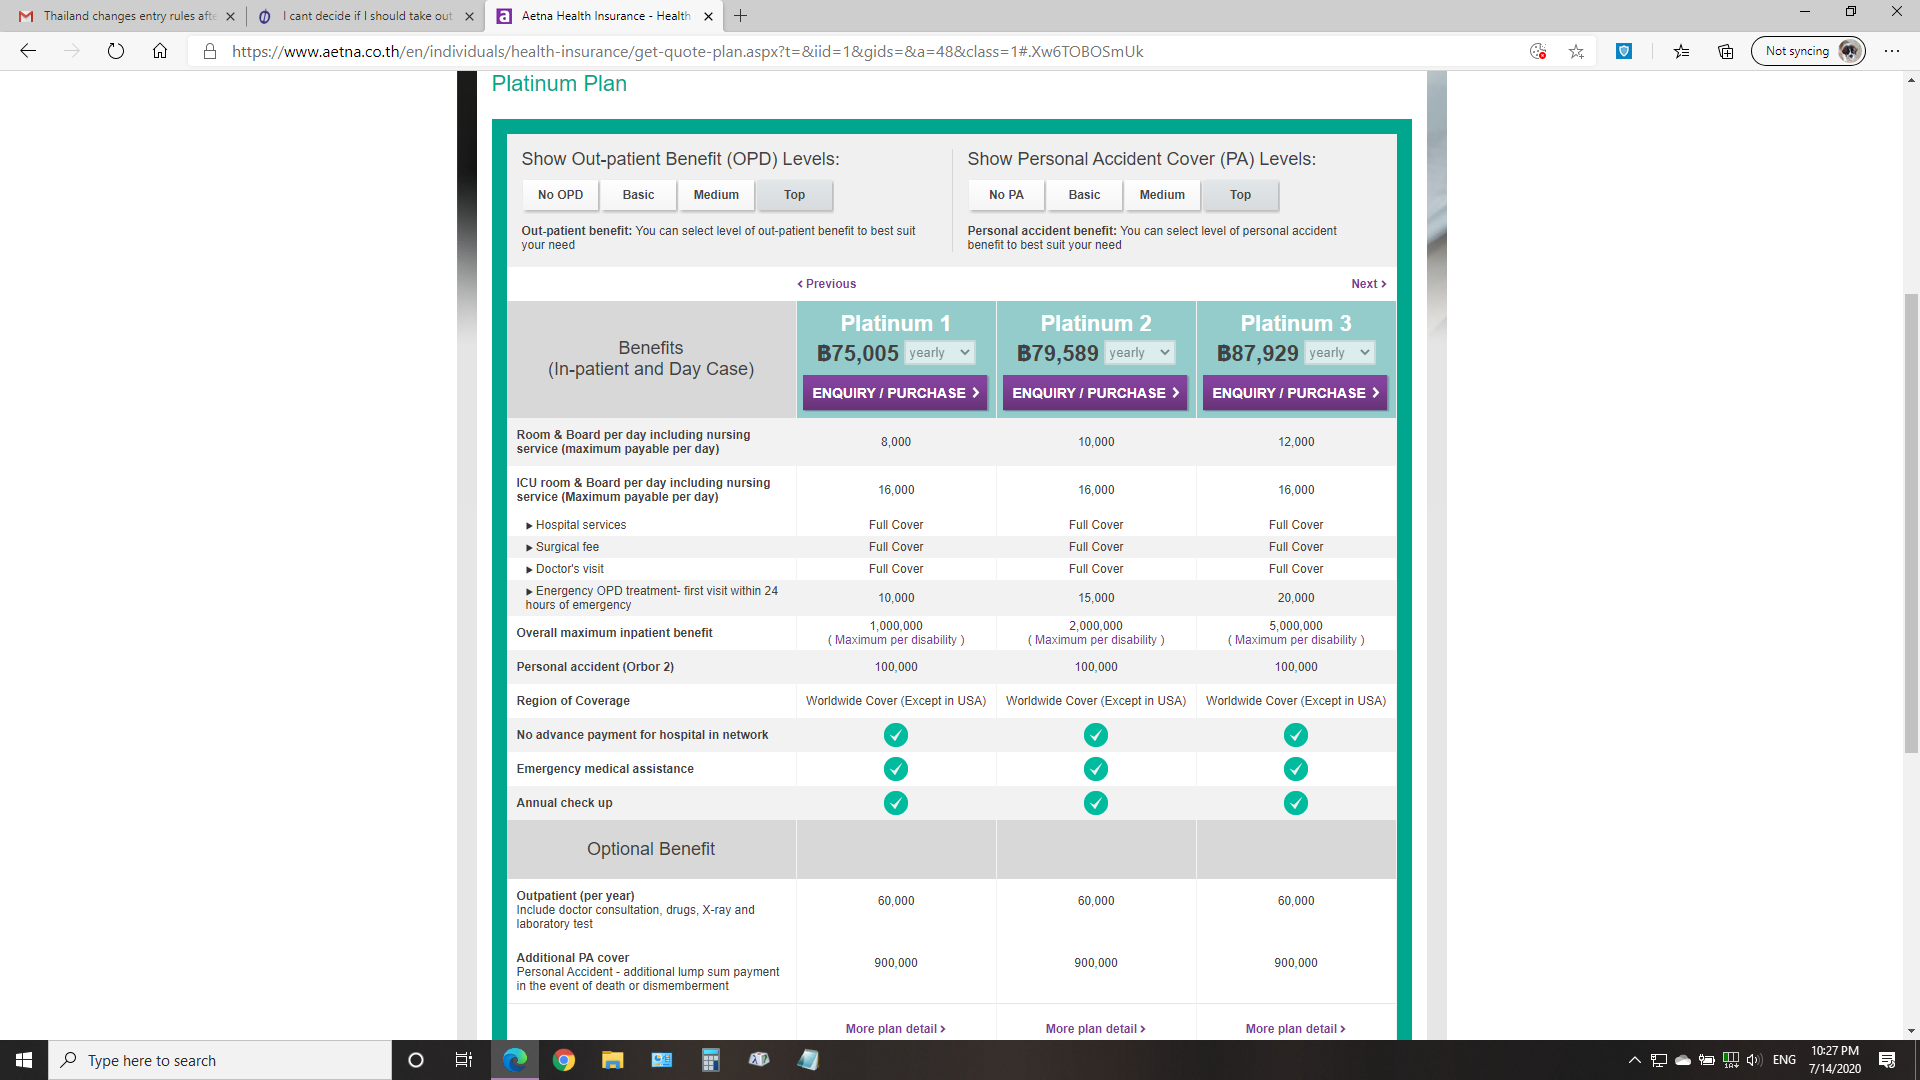Click the Windows taskbar search box

tap(220, 1060)
